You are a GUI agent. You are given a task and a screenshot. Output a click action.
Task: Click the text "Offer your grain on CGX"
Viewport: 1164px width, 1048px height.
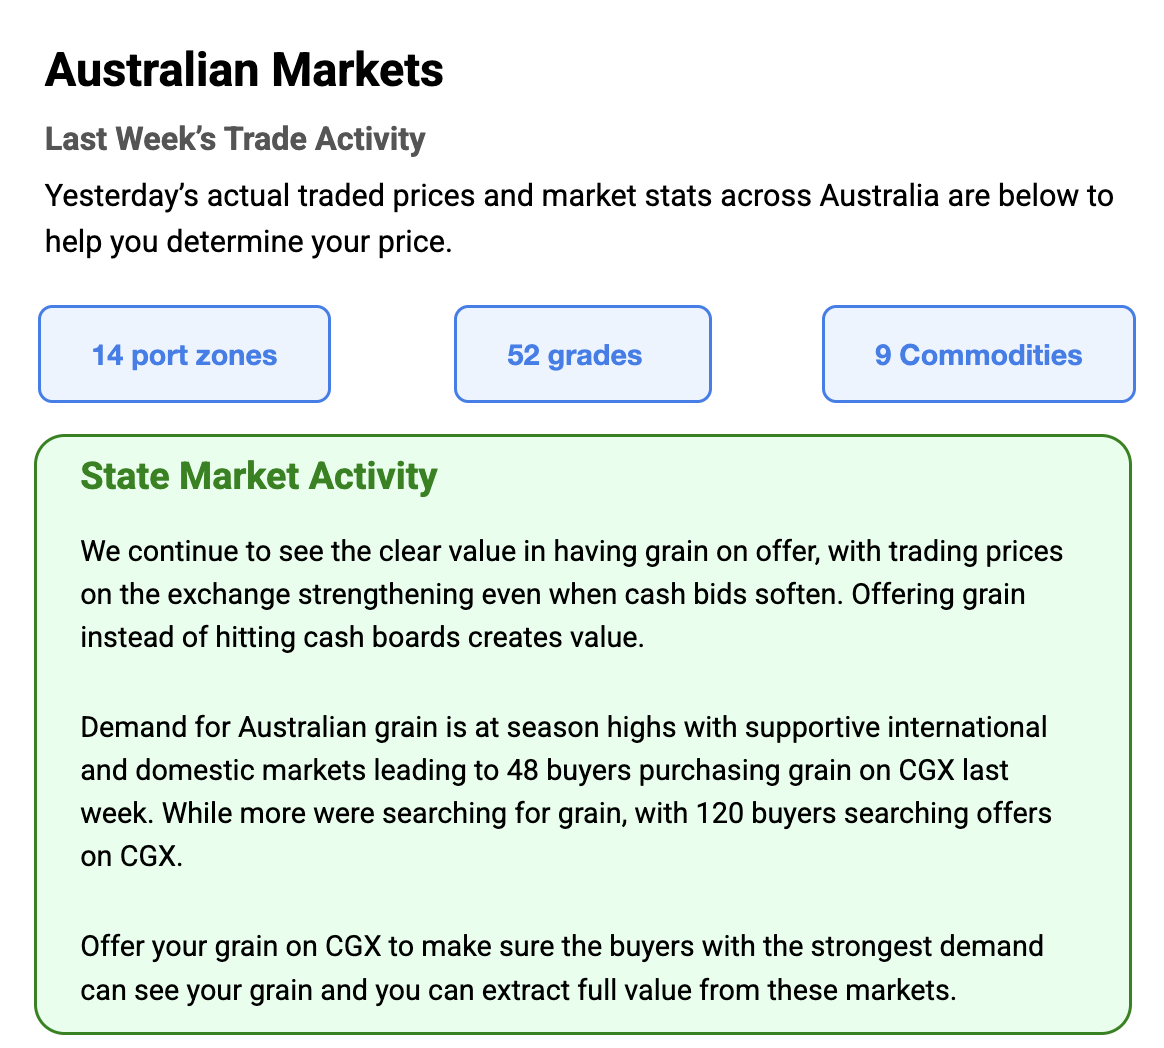tap(212, 946)
